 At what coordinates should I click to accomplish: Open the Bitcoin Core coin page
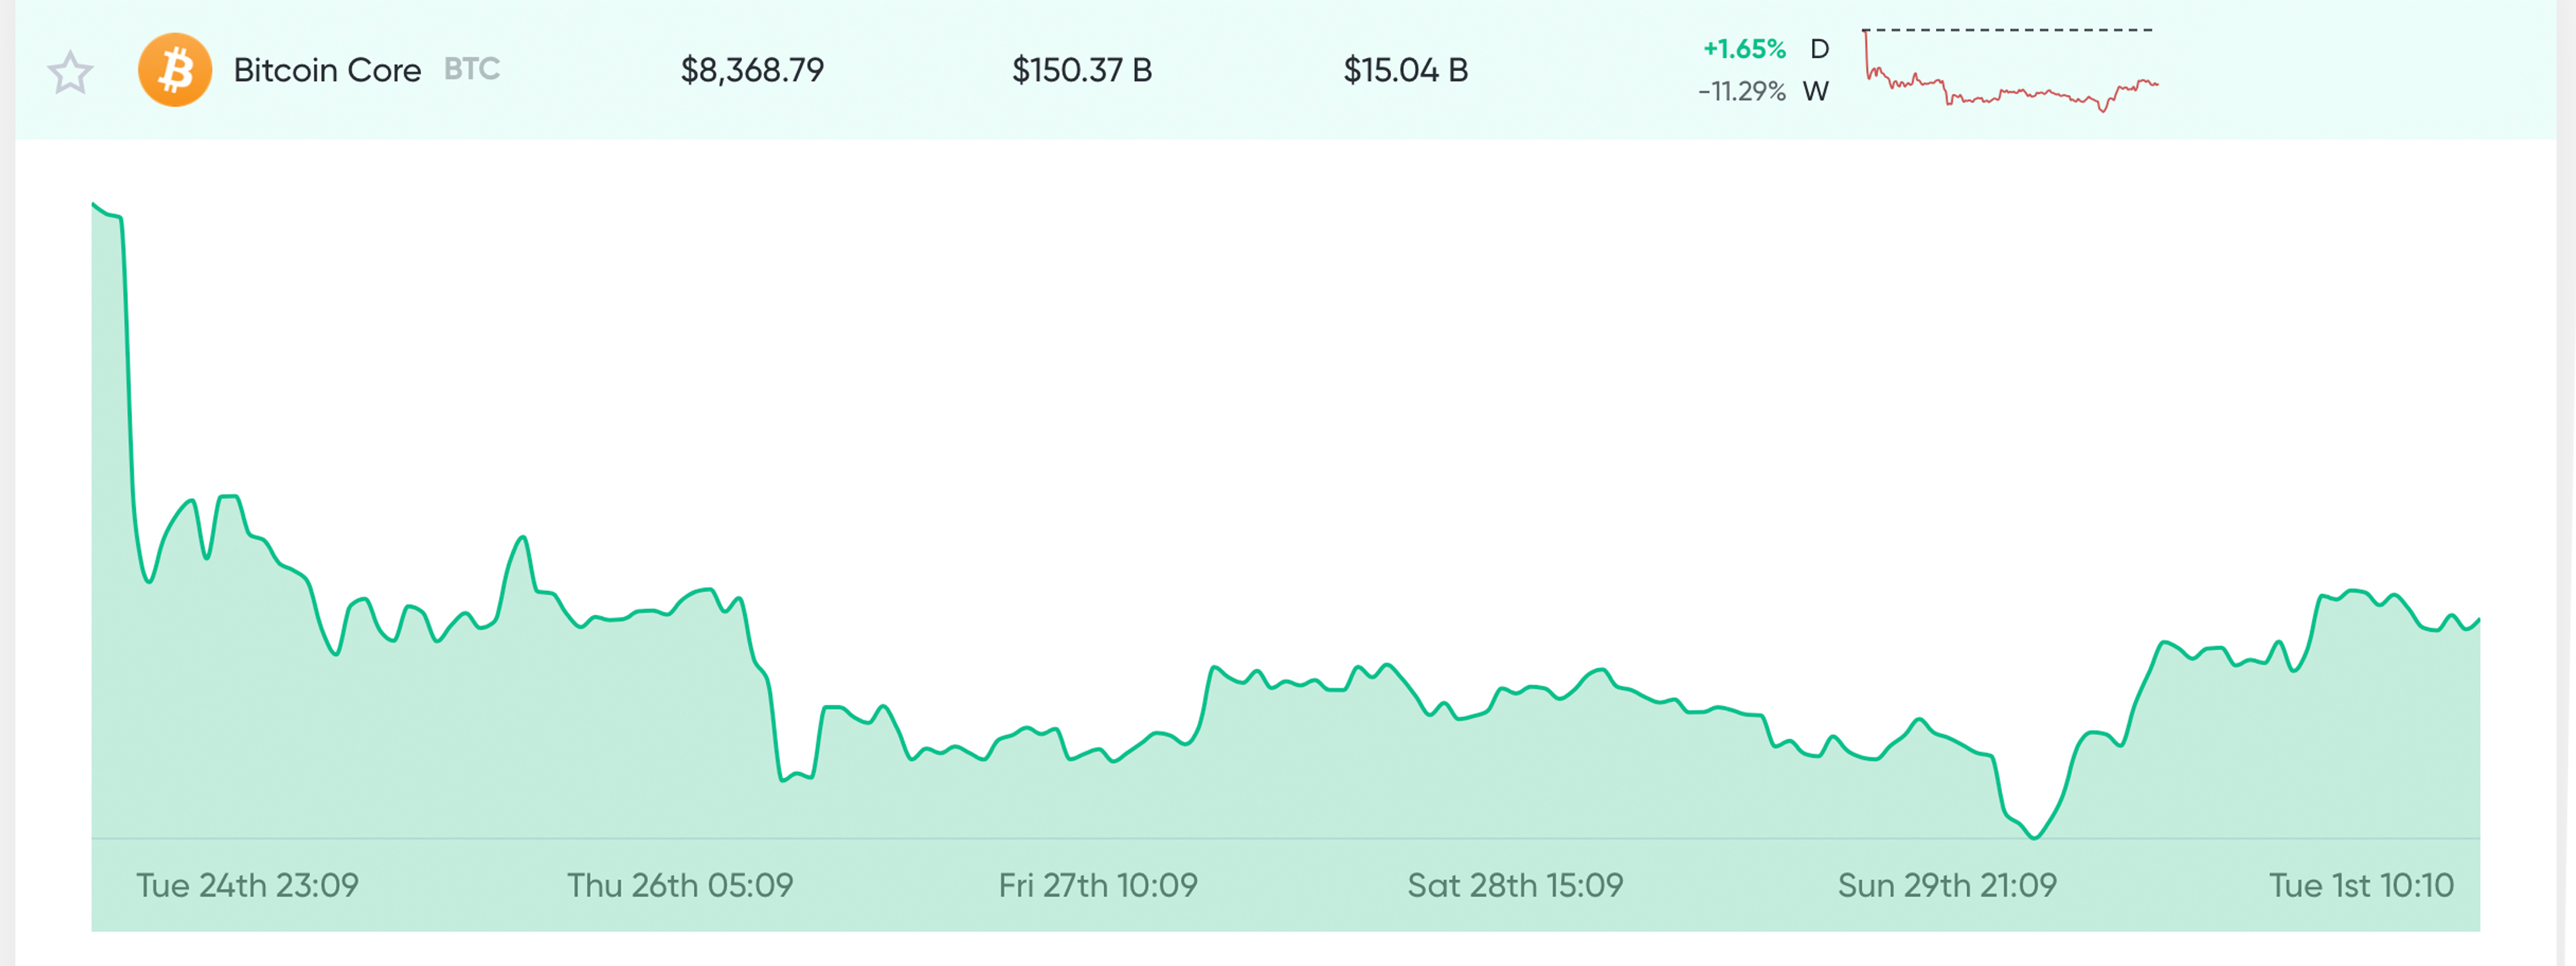pos(326,69)
